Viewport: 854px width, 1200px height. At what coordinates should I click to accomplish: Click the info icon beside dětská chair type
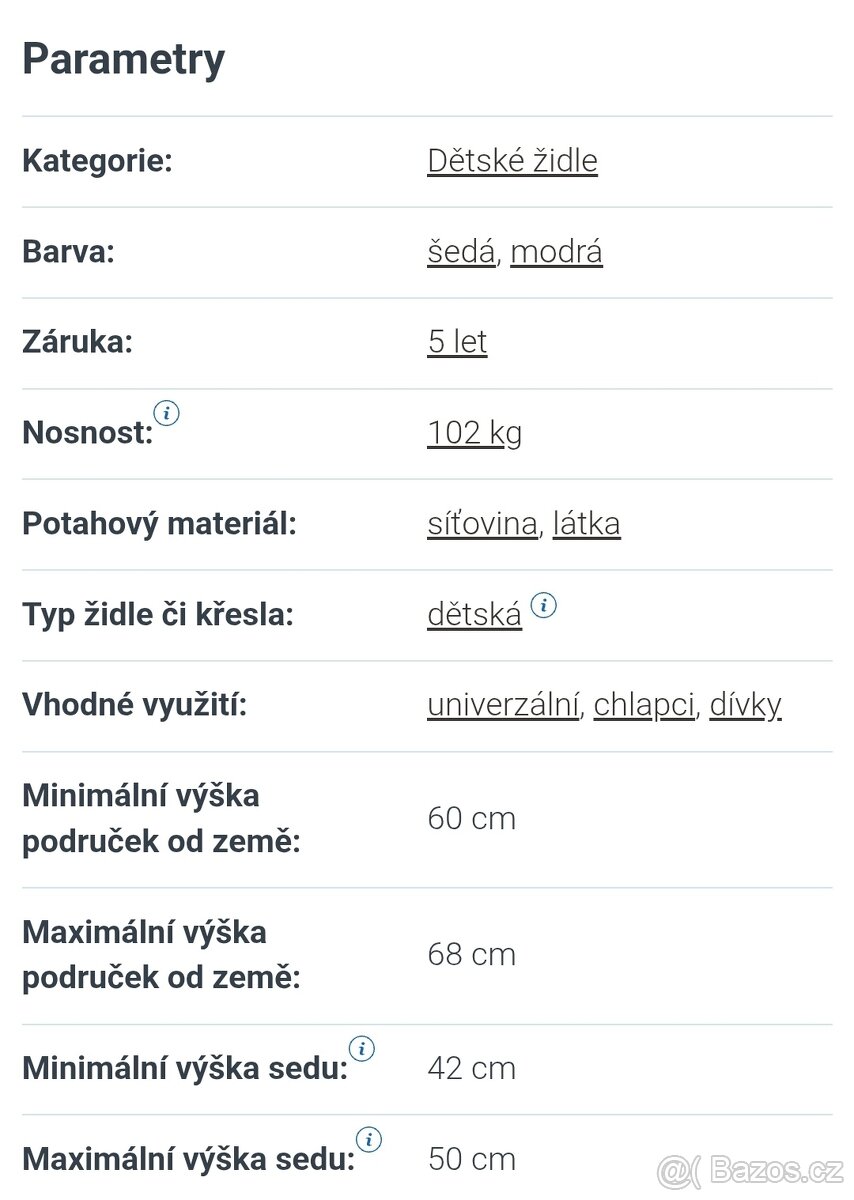pos(544,604)
